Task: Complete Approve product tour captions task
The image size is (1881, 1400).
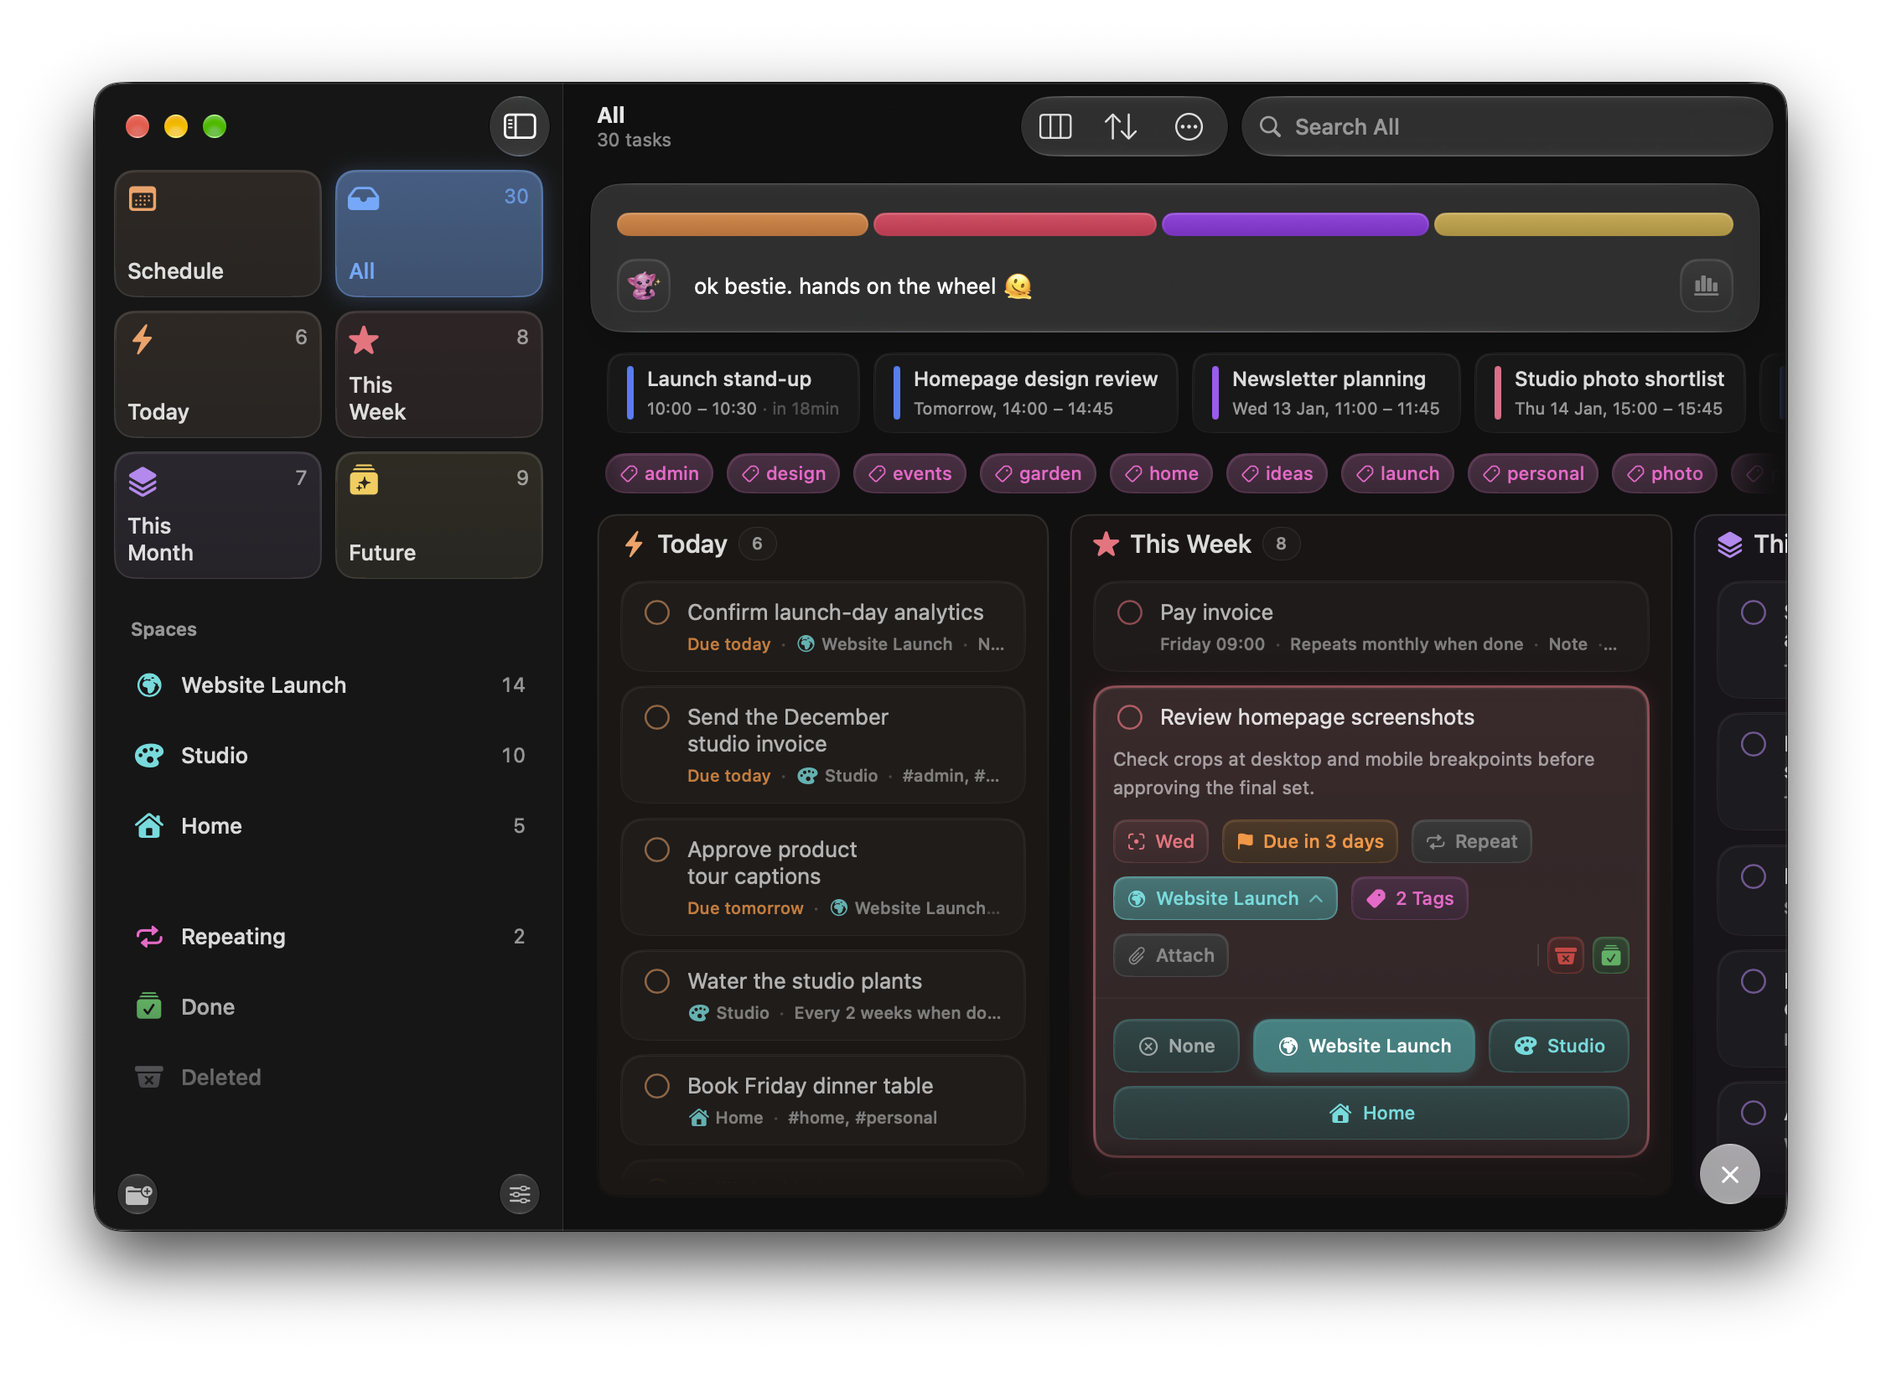Action: click(x=657, y=849)
